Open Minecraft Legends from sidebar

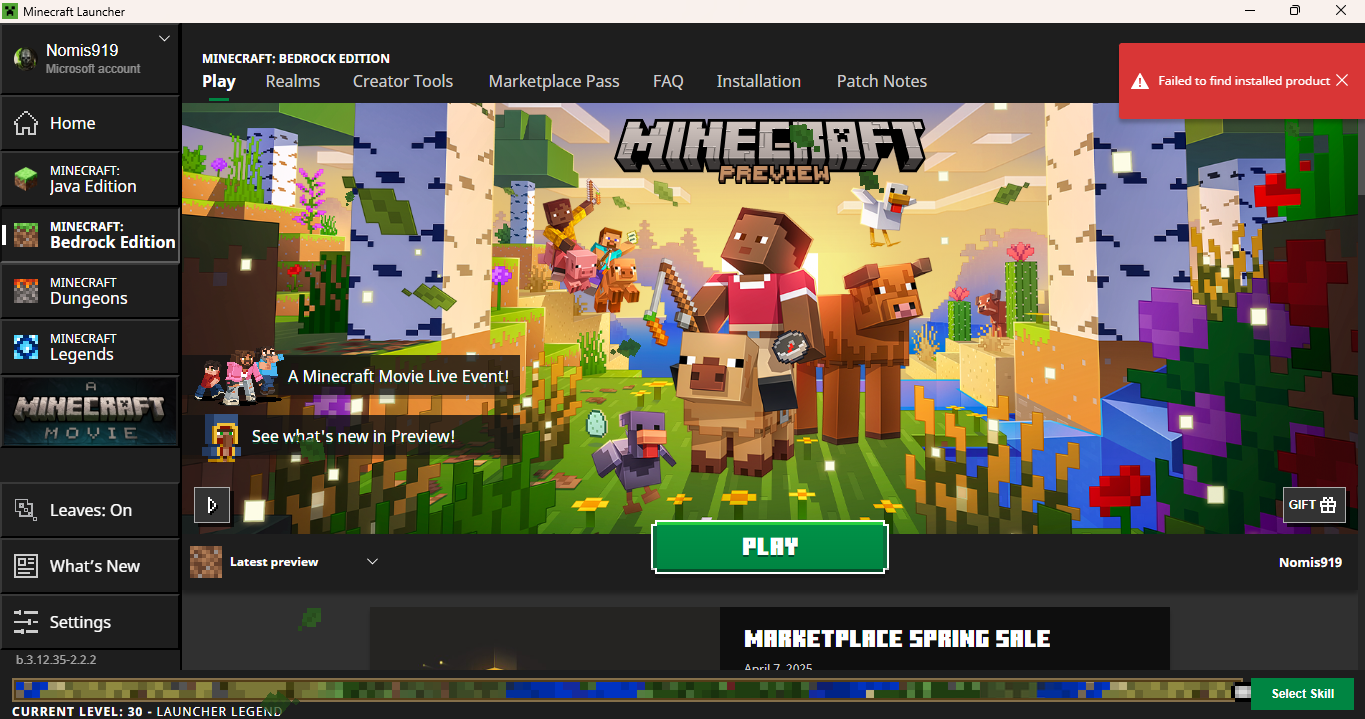pos(90,347)
